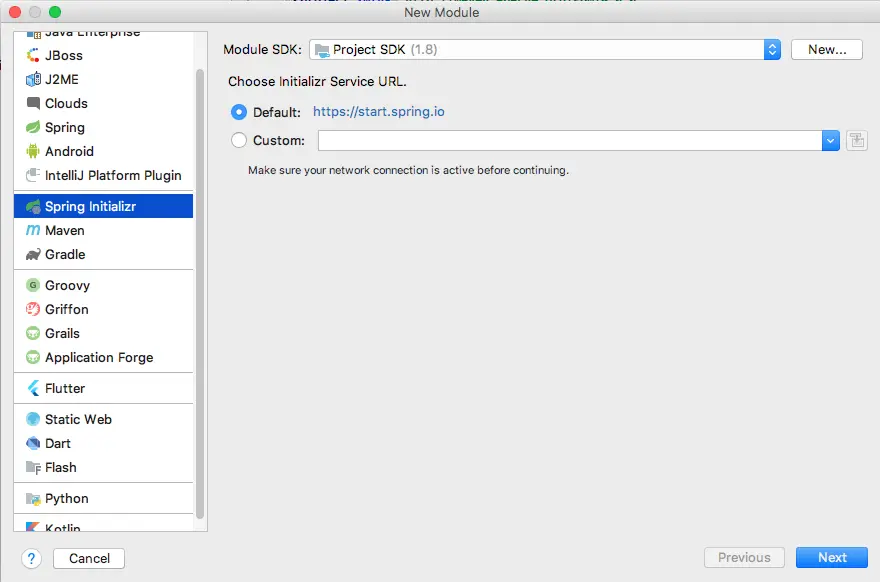Viewport: 880px width, 582px height.
Task: Click the Spring Initializr icon
Action: [33, 207]
